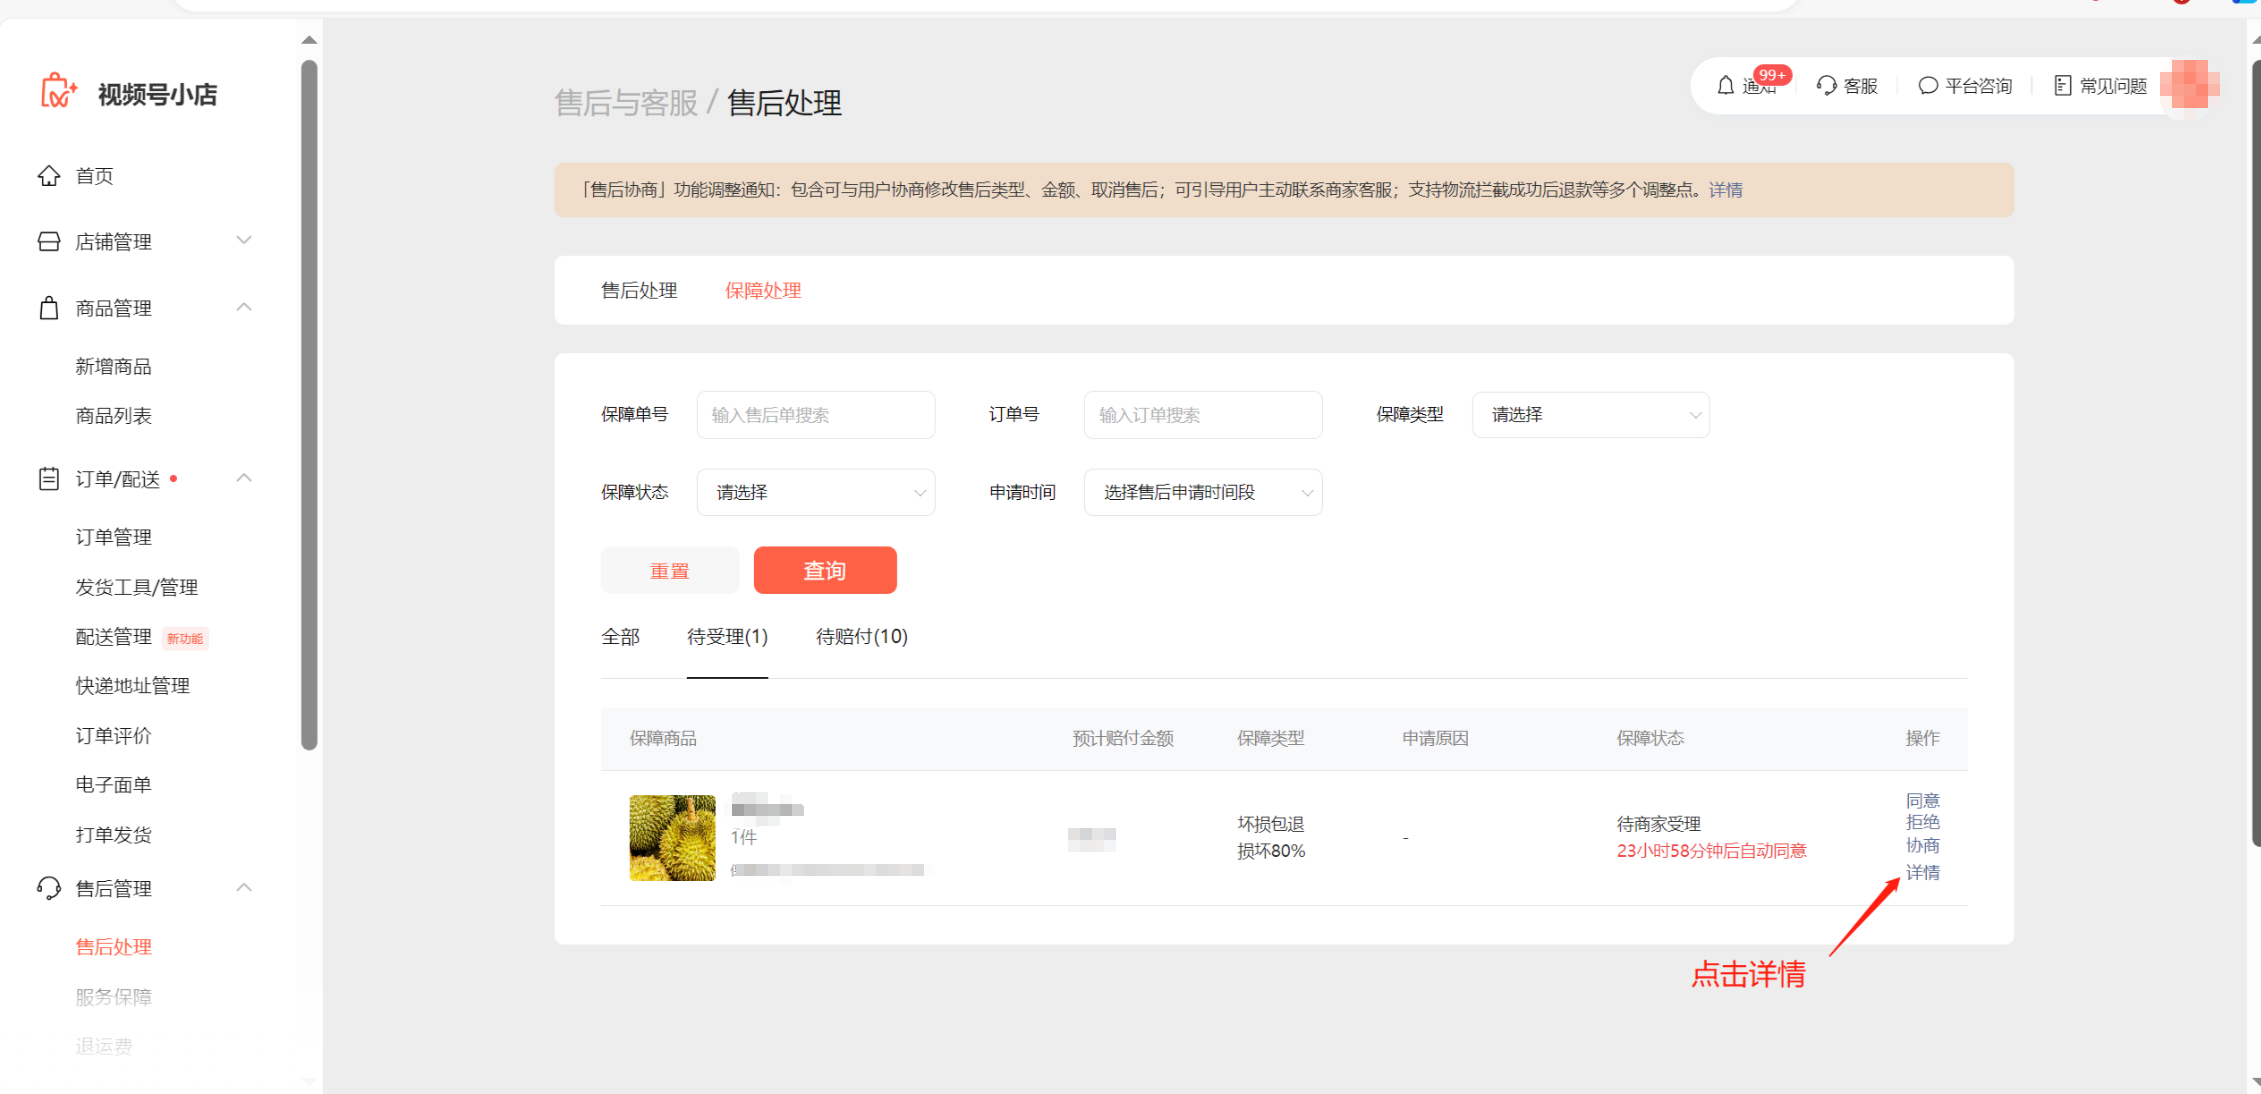2261x1094 pixels.
Task: Expand the 店铺管理 sidebar section
Action: pos(244,241)
